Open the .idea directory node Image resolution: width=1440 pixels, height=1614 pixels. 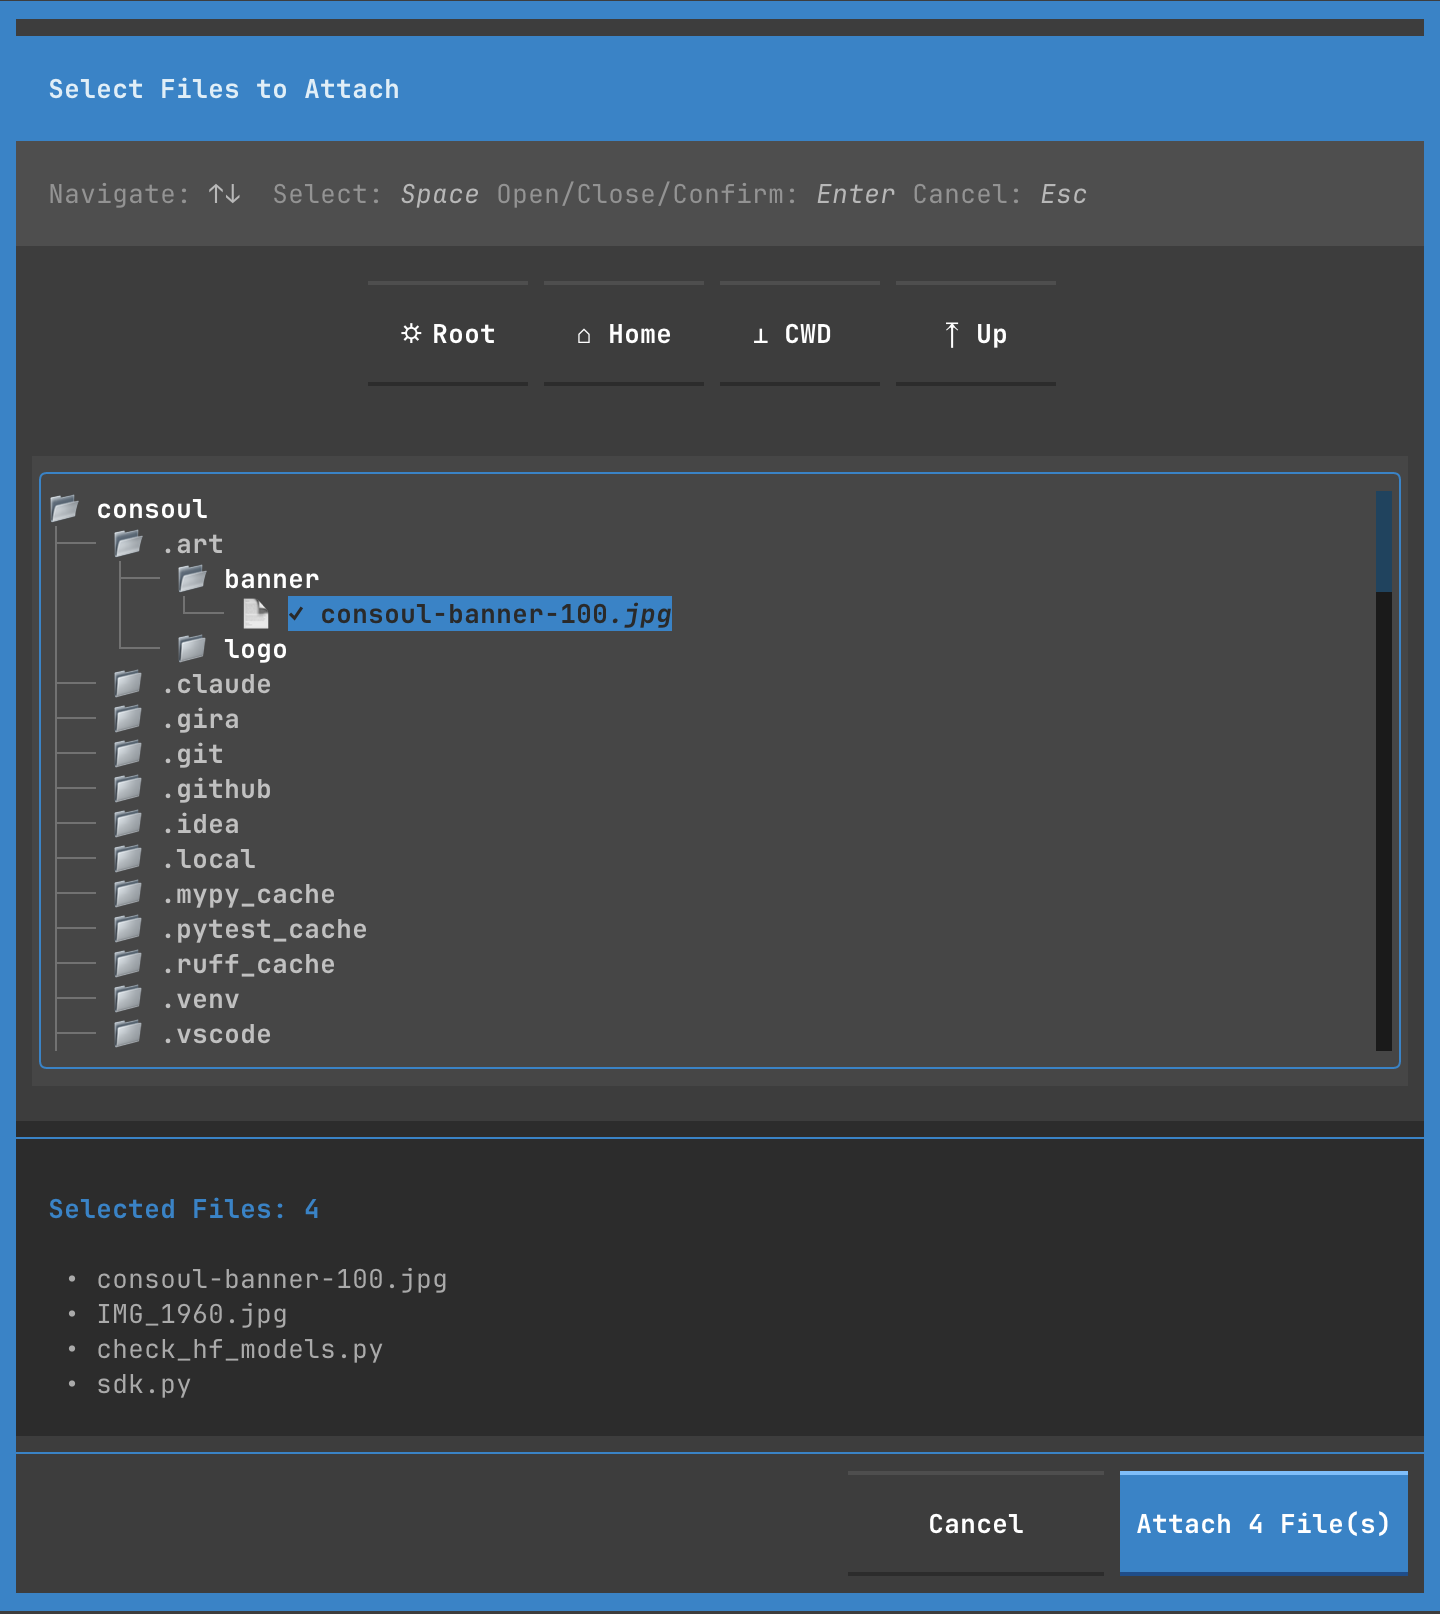pos(200,824)
